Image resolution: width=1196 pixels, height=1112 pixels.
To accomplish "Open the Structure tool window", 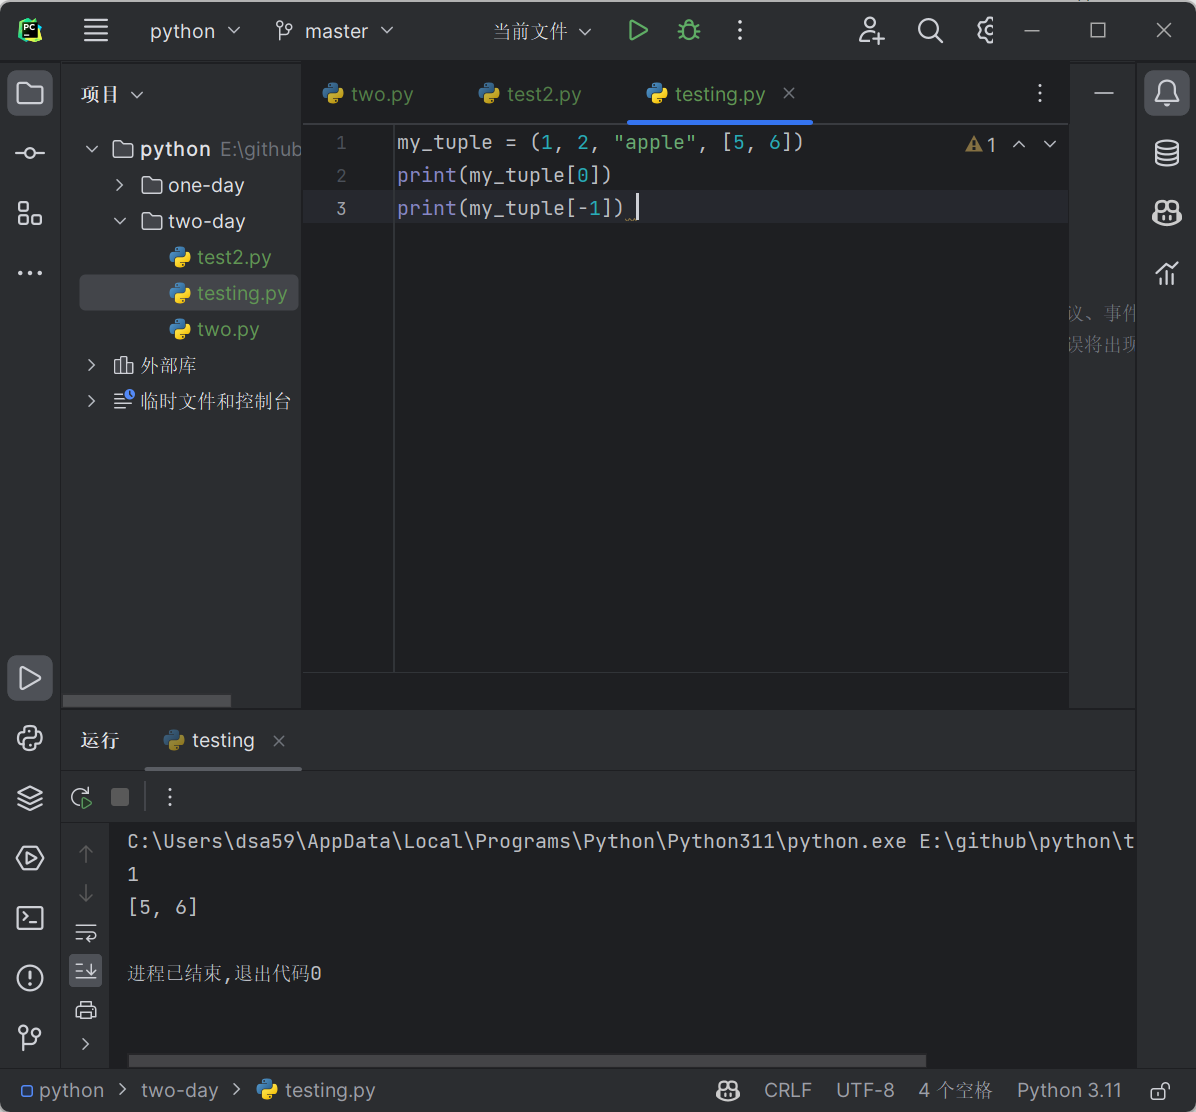I will (x=30, y=213).
